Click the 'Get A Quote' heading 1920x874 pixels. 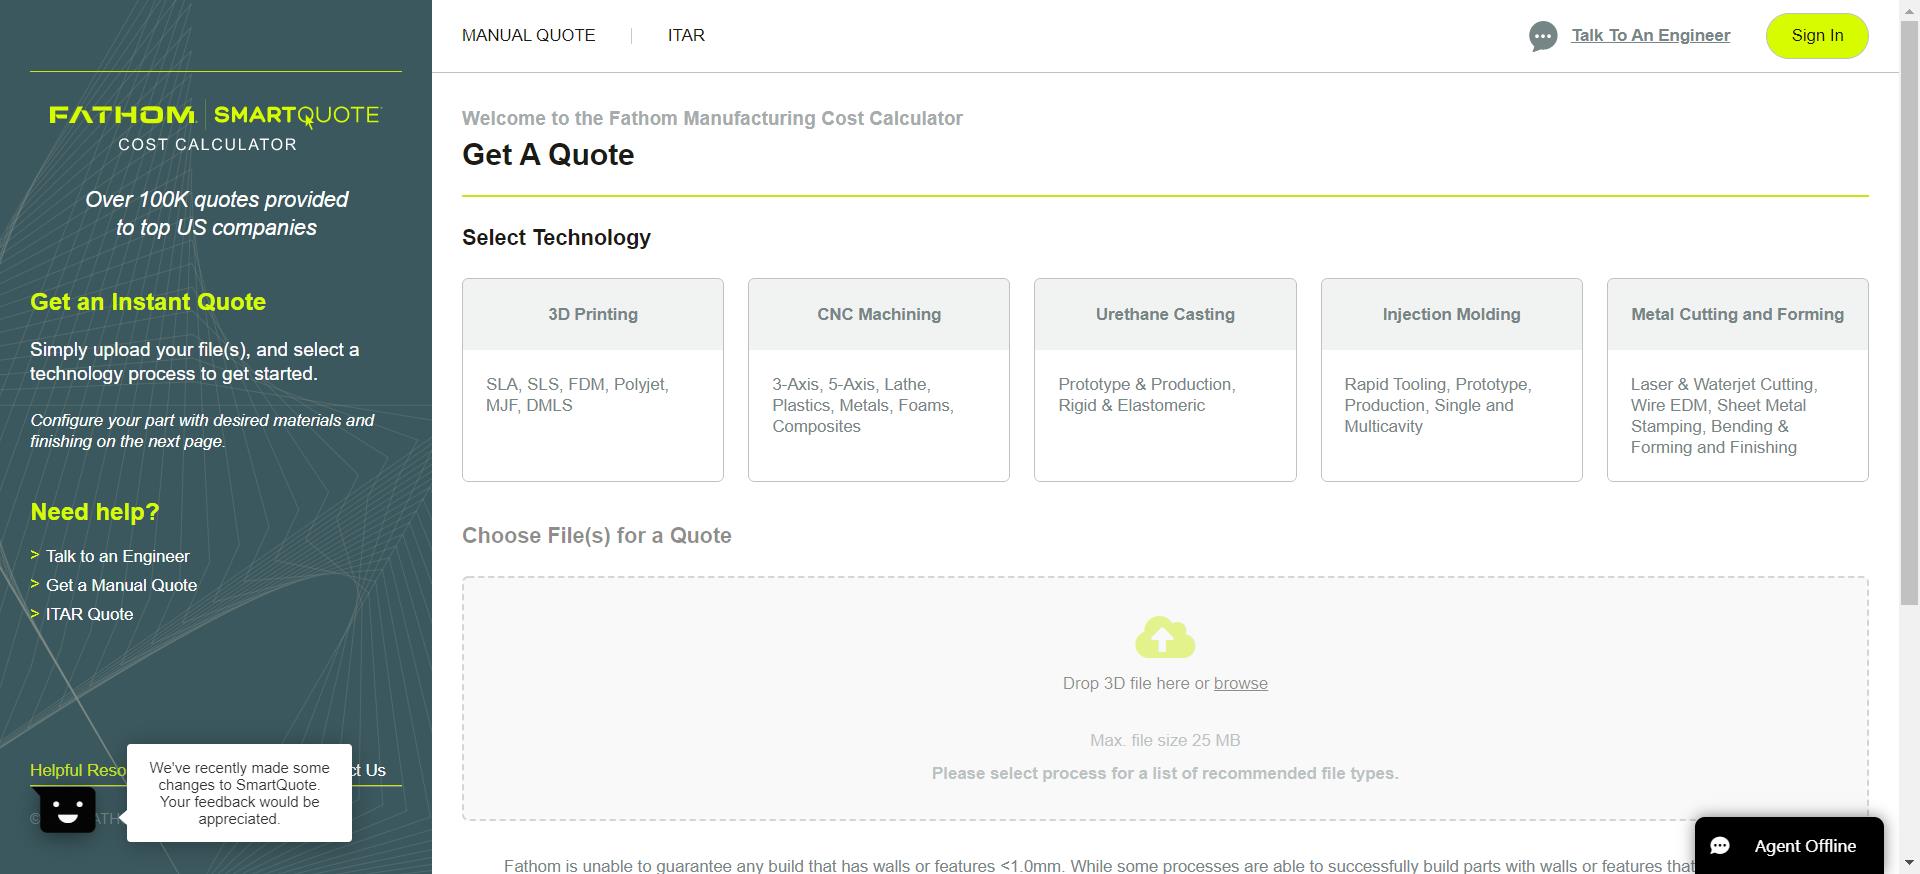[548, 155]
